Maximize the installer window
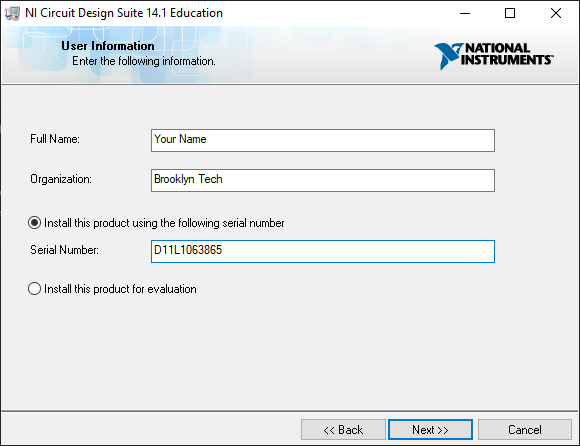This screenshot has width=580, height=446. 510,13
